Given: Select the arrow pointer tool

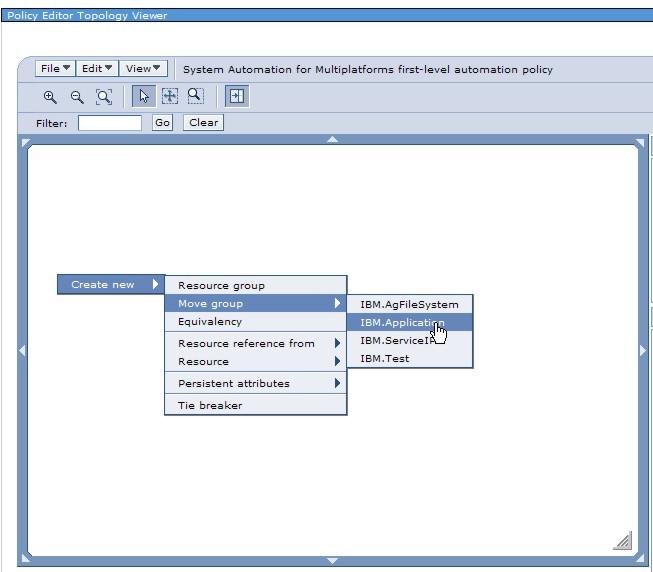Looking at the screenshot, I should tap(144, 96).
